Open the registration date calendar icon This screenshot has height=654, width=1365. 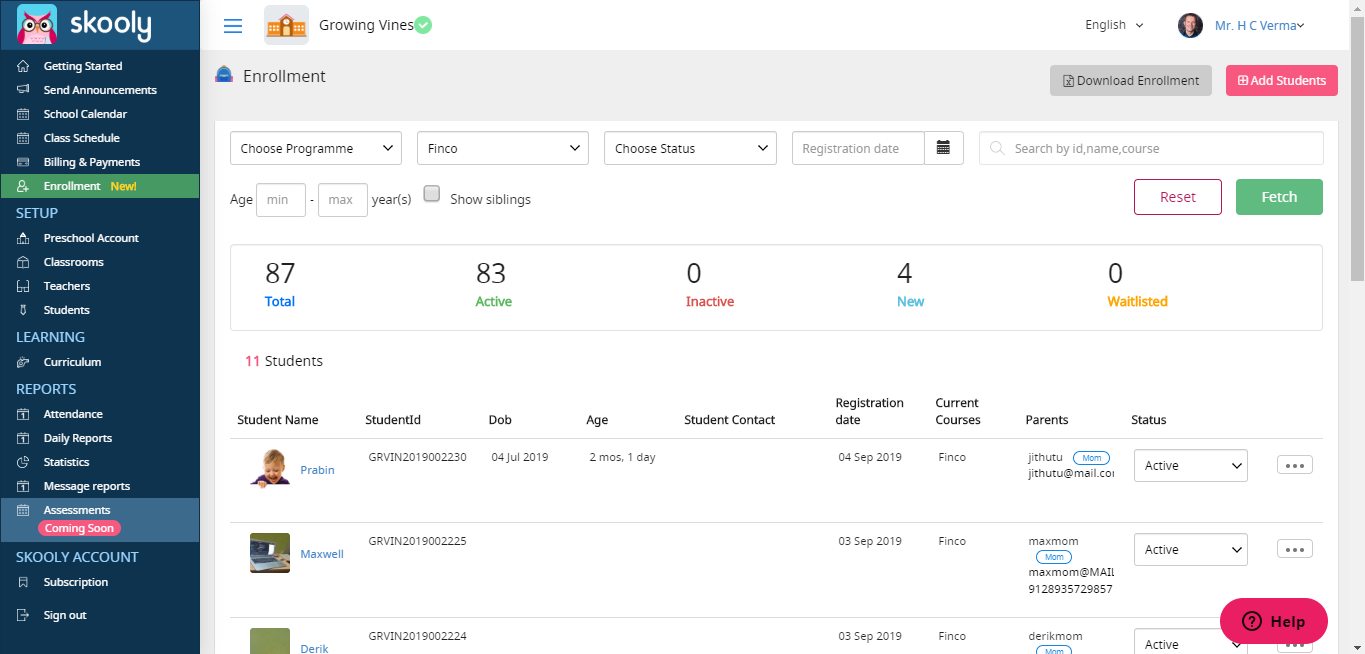[x=943, y=148]
